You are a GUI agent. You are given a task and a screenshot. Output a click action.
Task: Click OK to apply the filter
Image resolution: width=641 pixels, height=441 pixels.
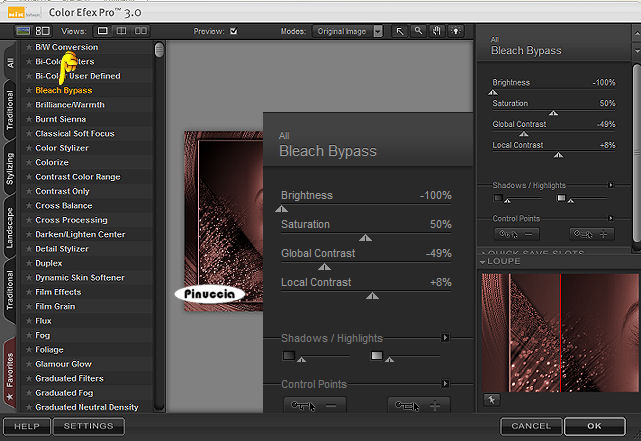point(594,426)
